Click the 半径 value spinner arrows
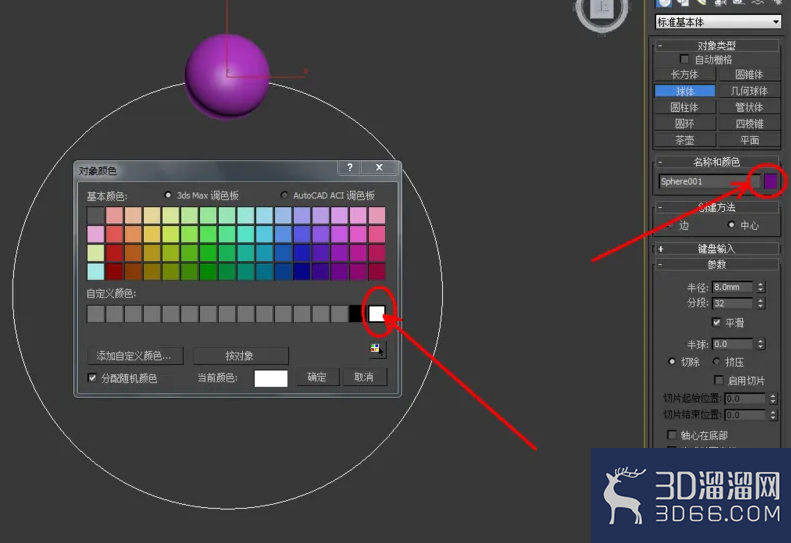791x543 pixels. point(761,287)
